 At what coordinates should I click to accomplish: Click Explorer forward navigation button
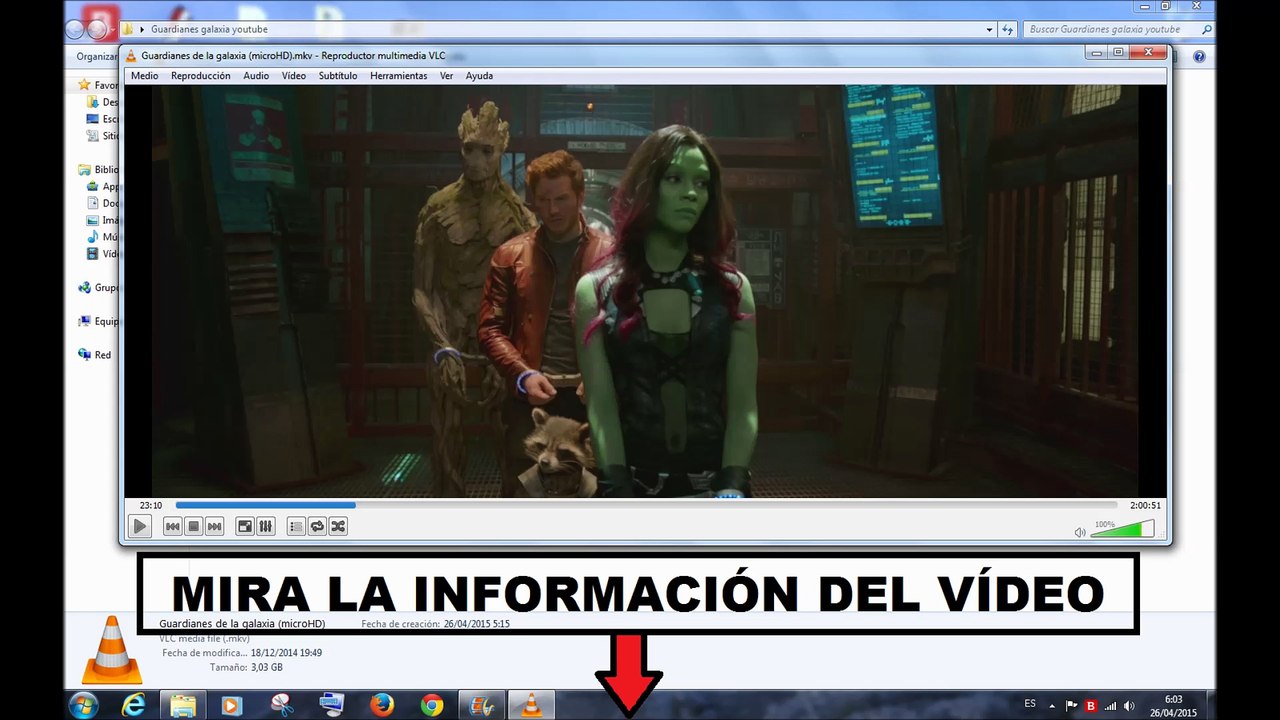click(x=97, y=29)
